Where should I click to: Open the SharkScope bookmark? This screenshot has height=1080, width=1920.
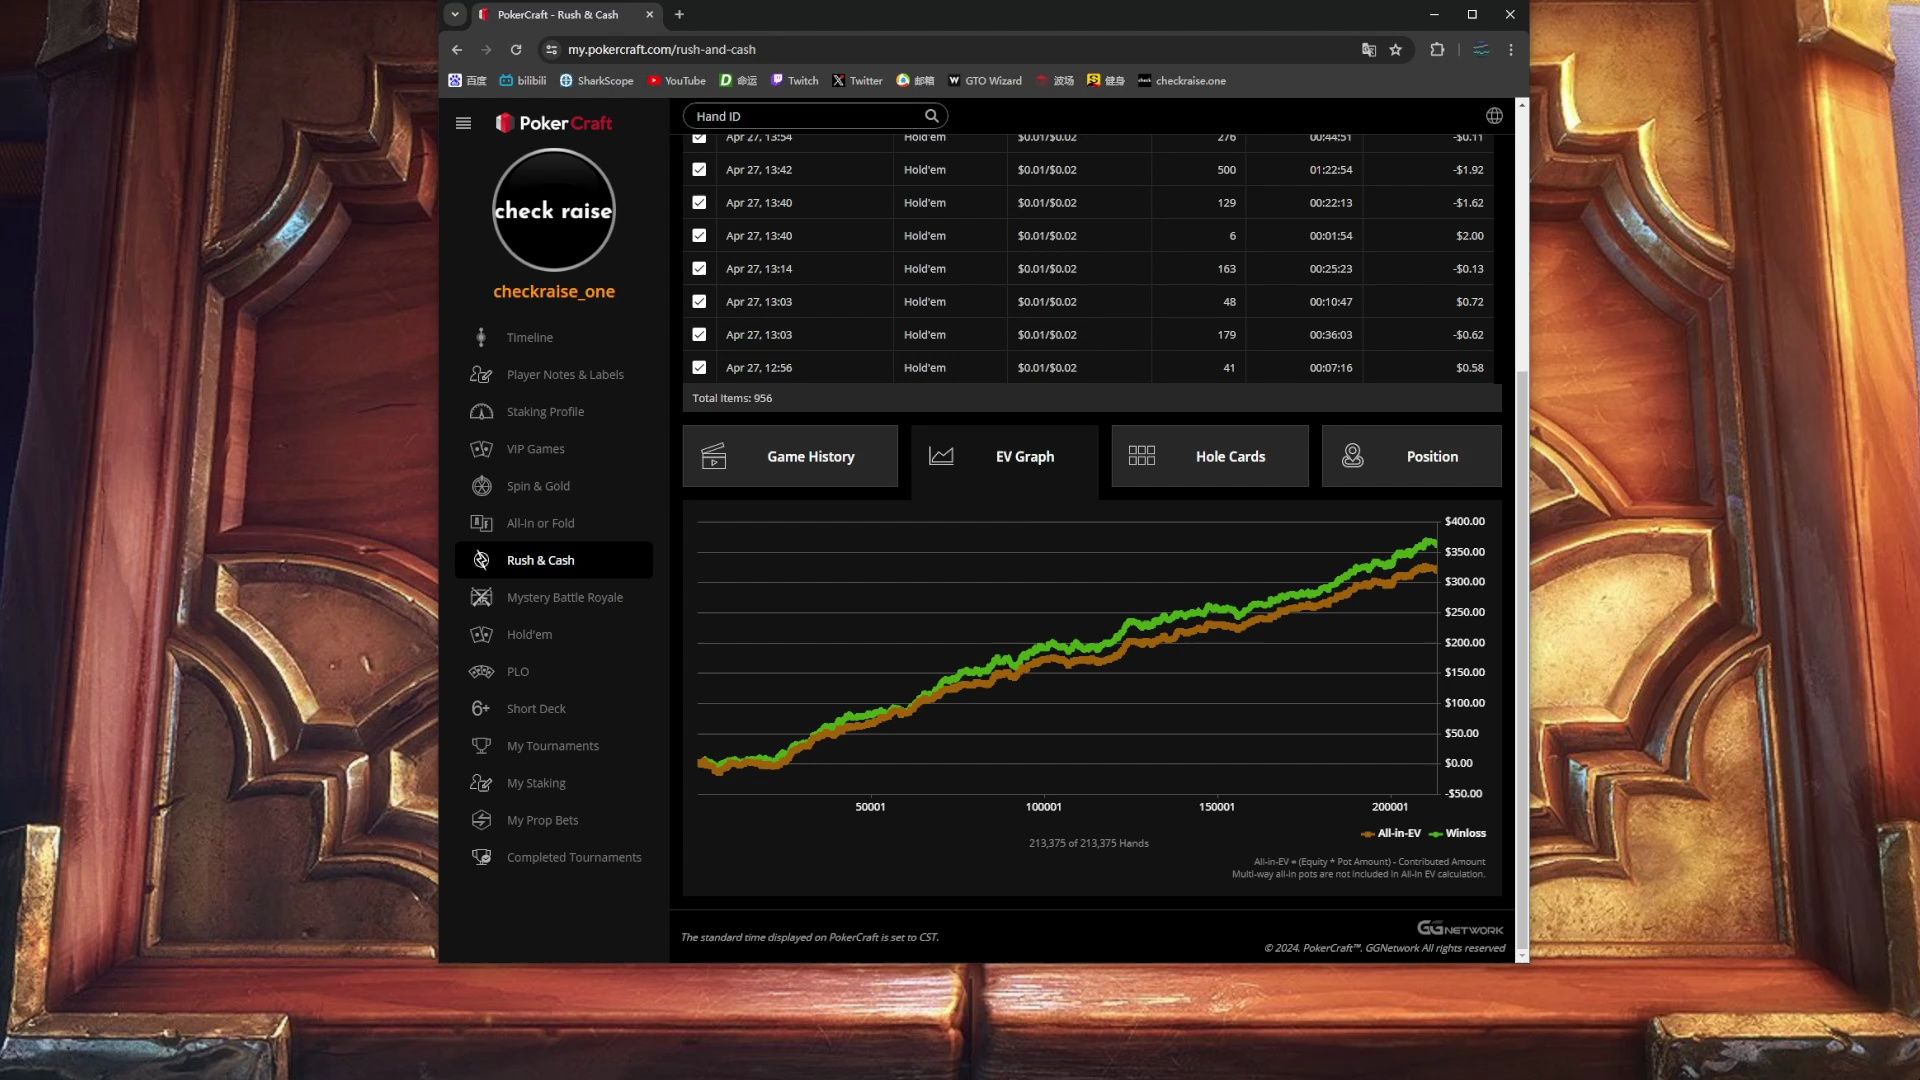[596, 81]
